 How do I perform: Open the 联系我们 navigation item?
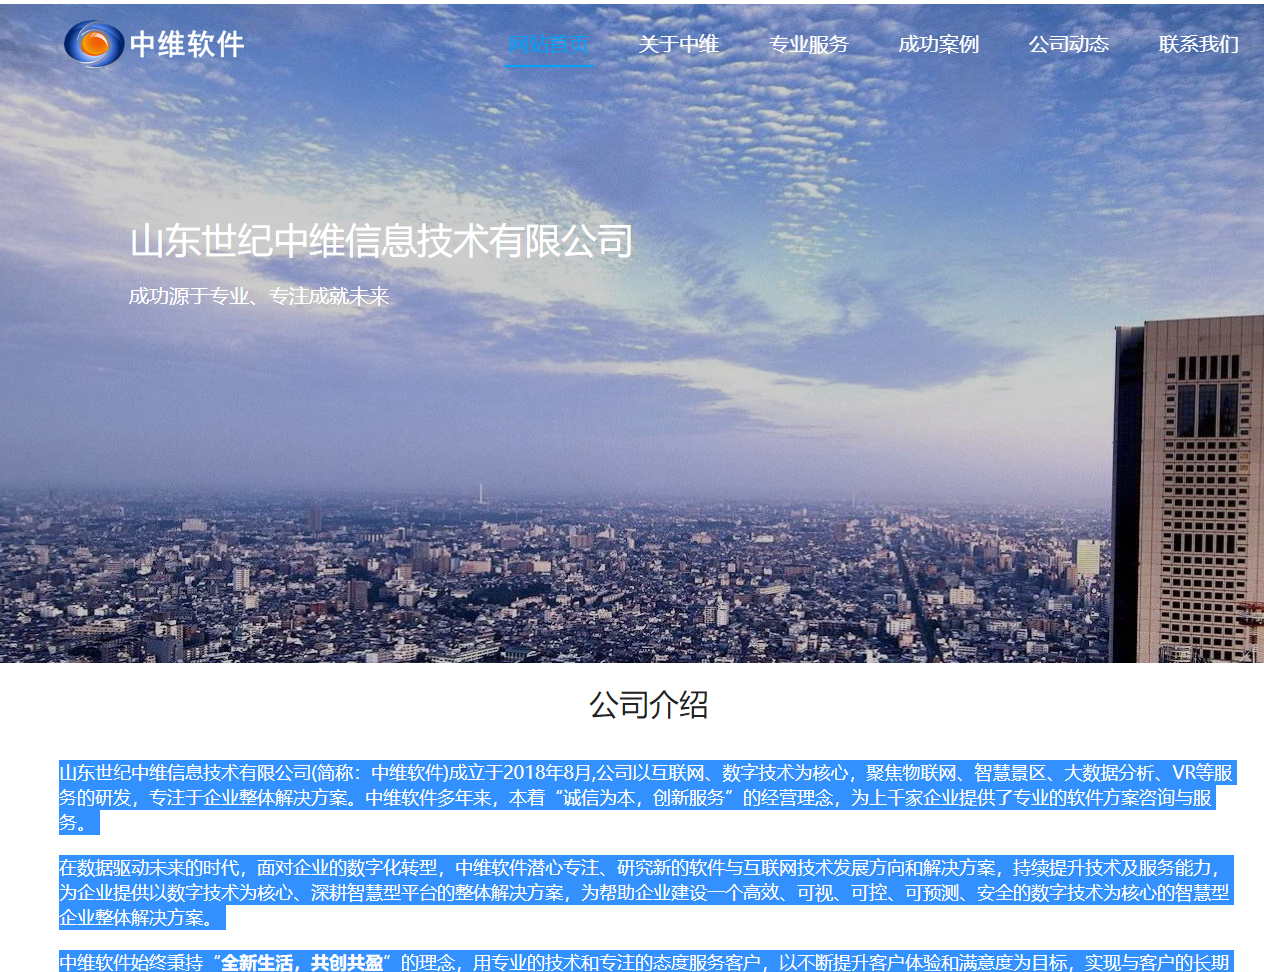(1198, 44)
